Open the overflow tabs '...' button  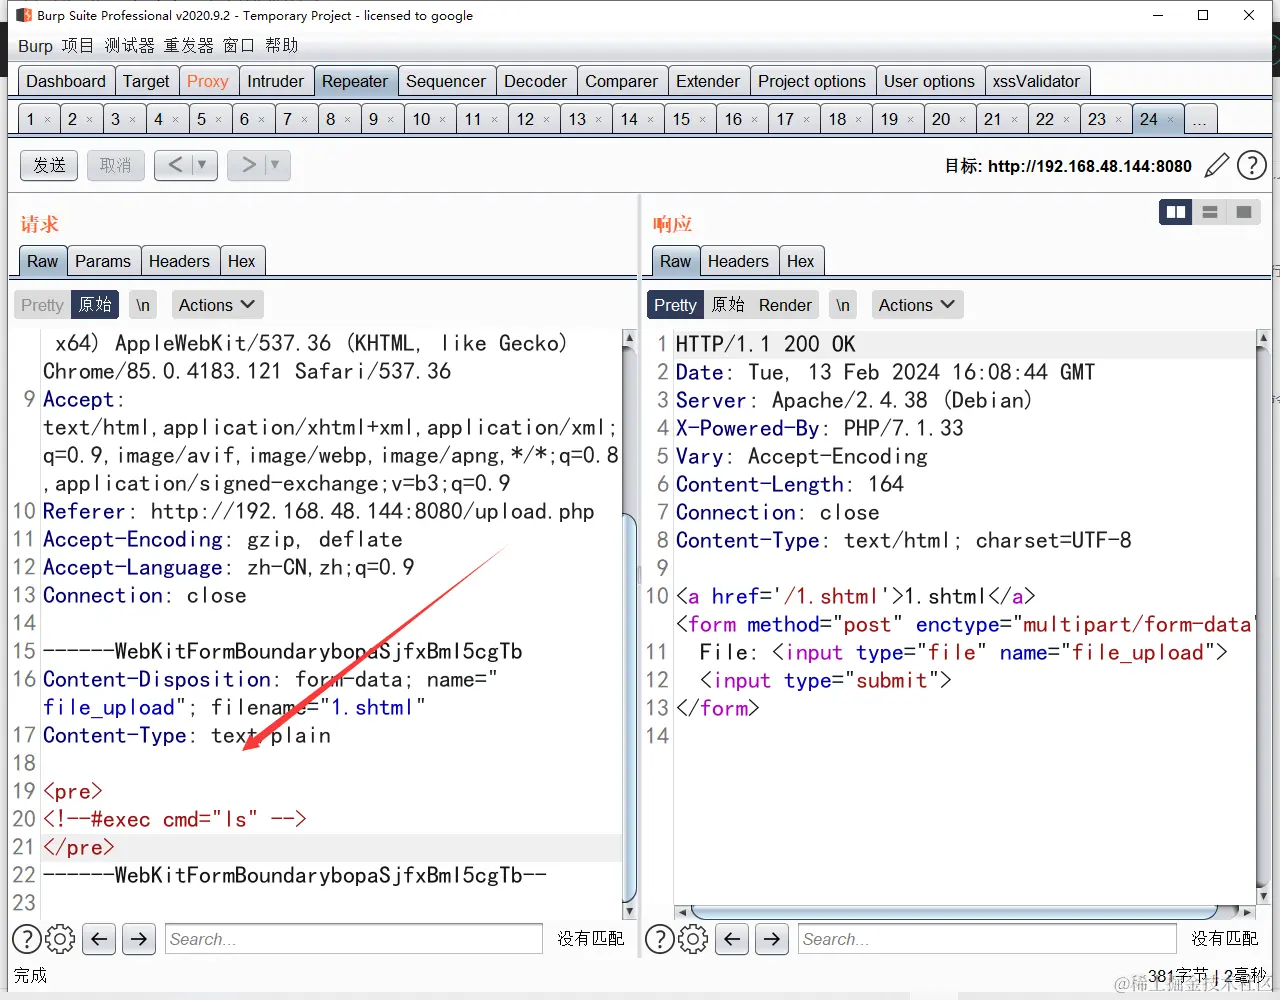[x=1200, y=119]
